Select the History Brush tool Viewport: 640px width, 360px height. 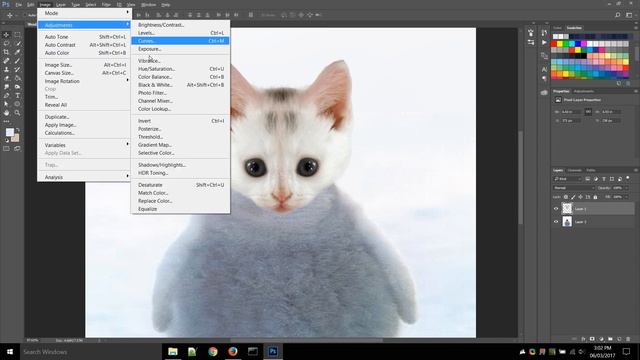tap(17, 69)
